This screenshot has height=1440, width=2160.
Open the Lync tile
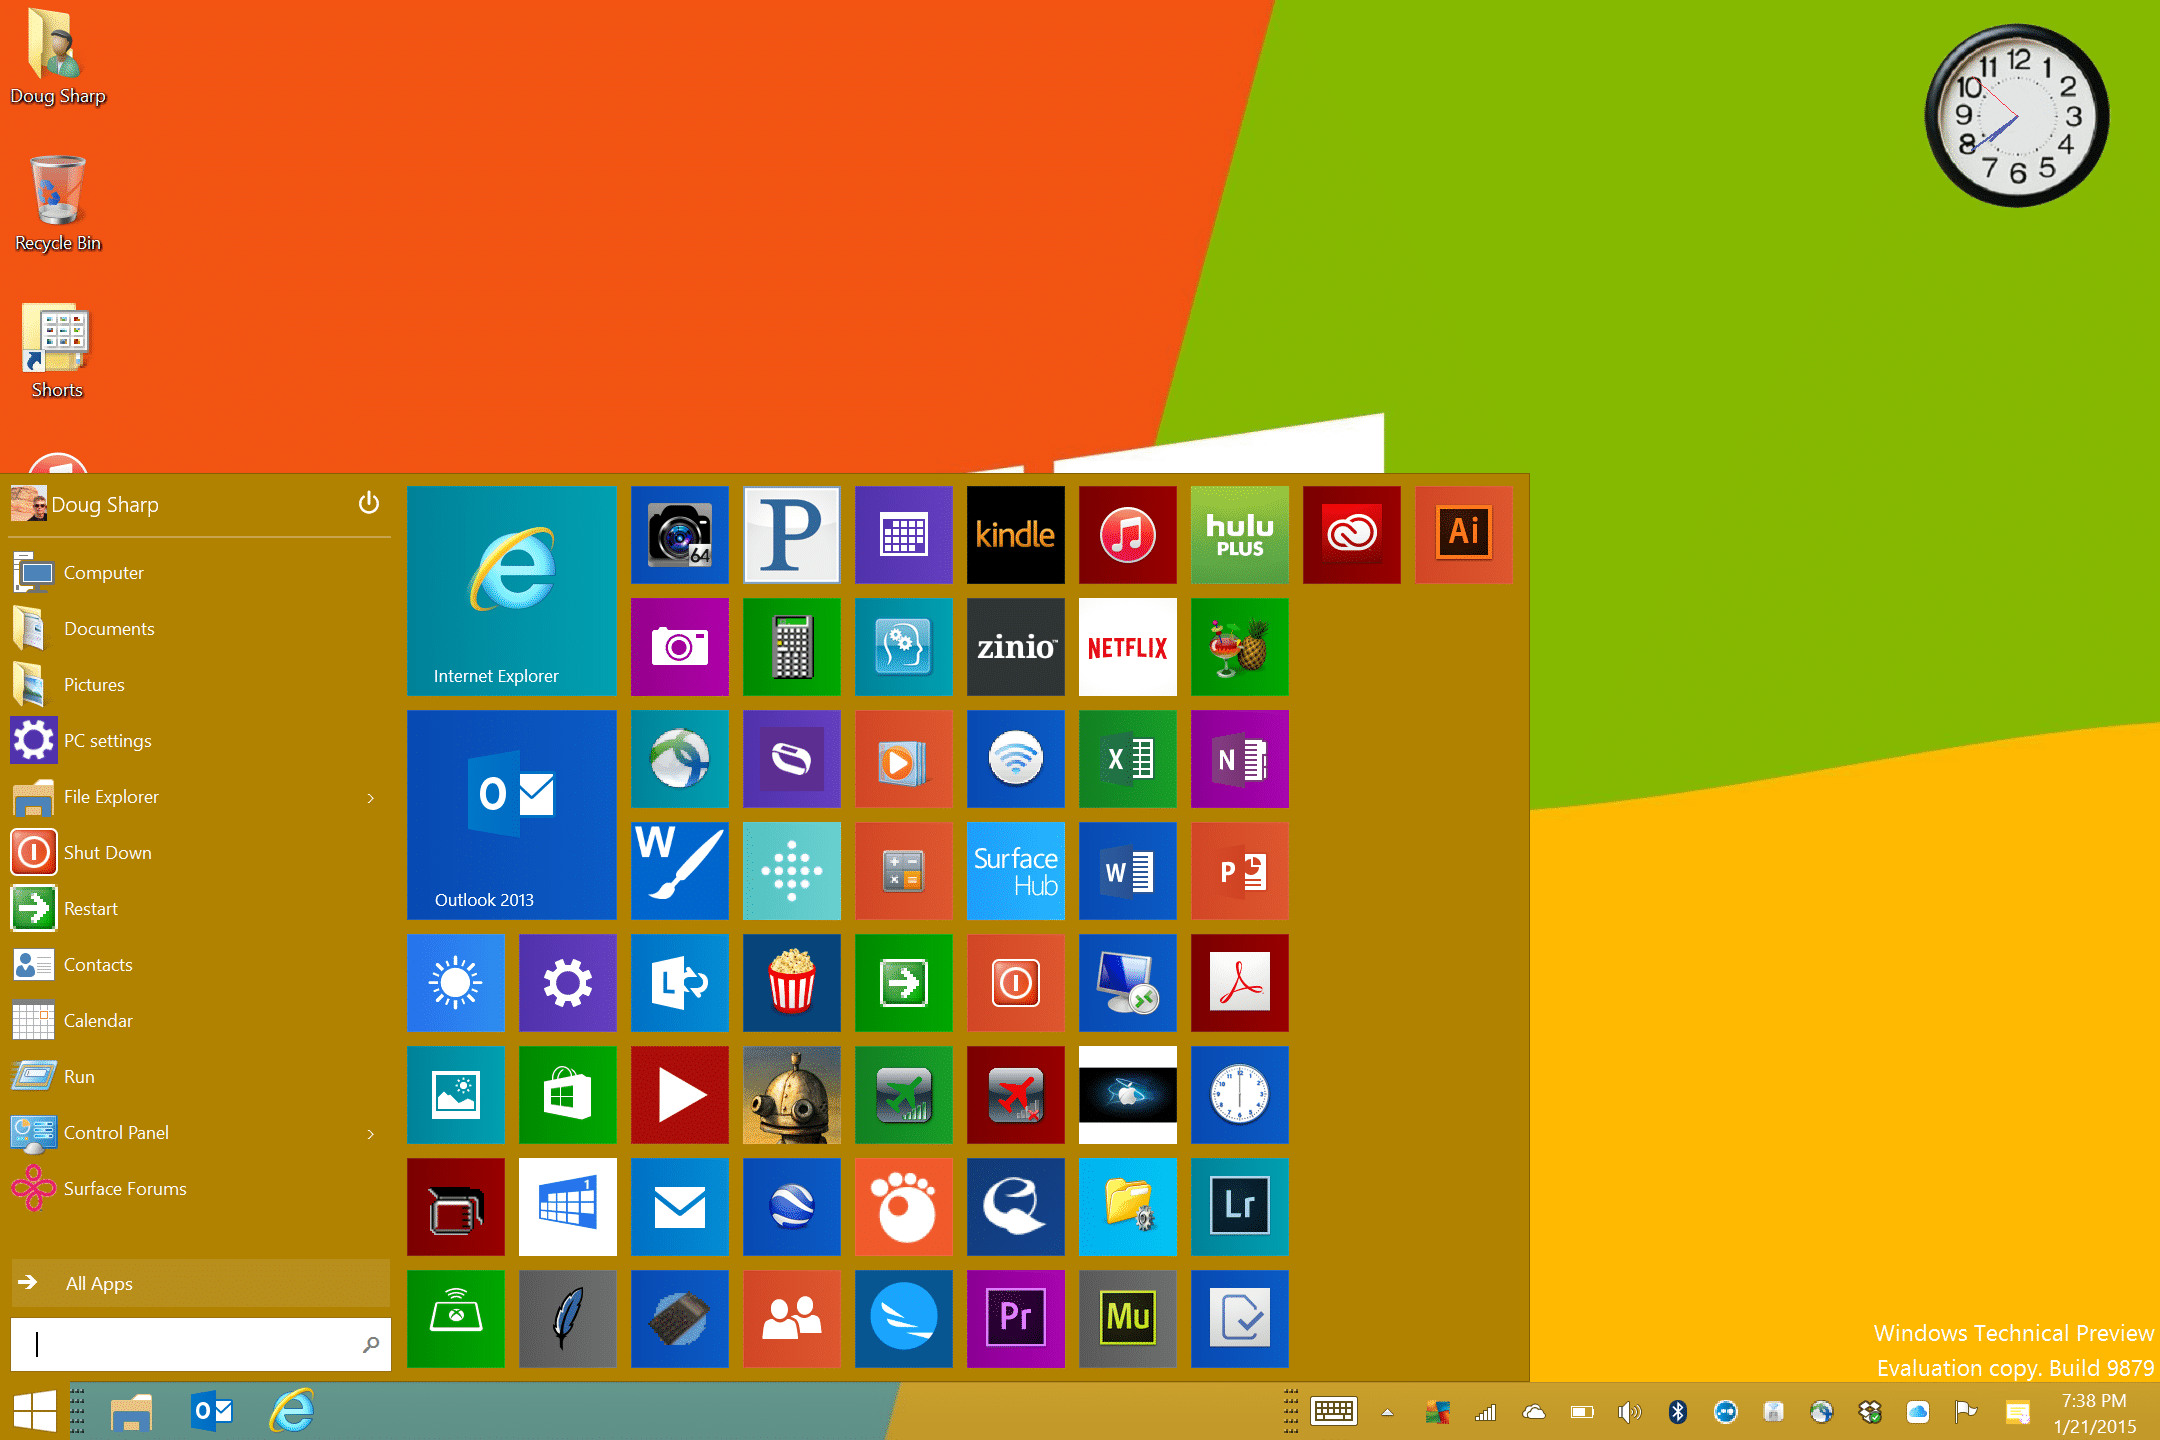[x=679, y=983]
